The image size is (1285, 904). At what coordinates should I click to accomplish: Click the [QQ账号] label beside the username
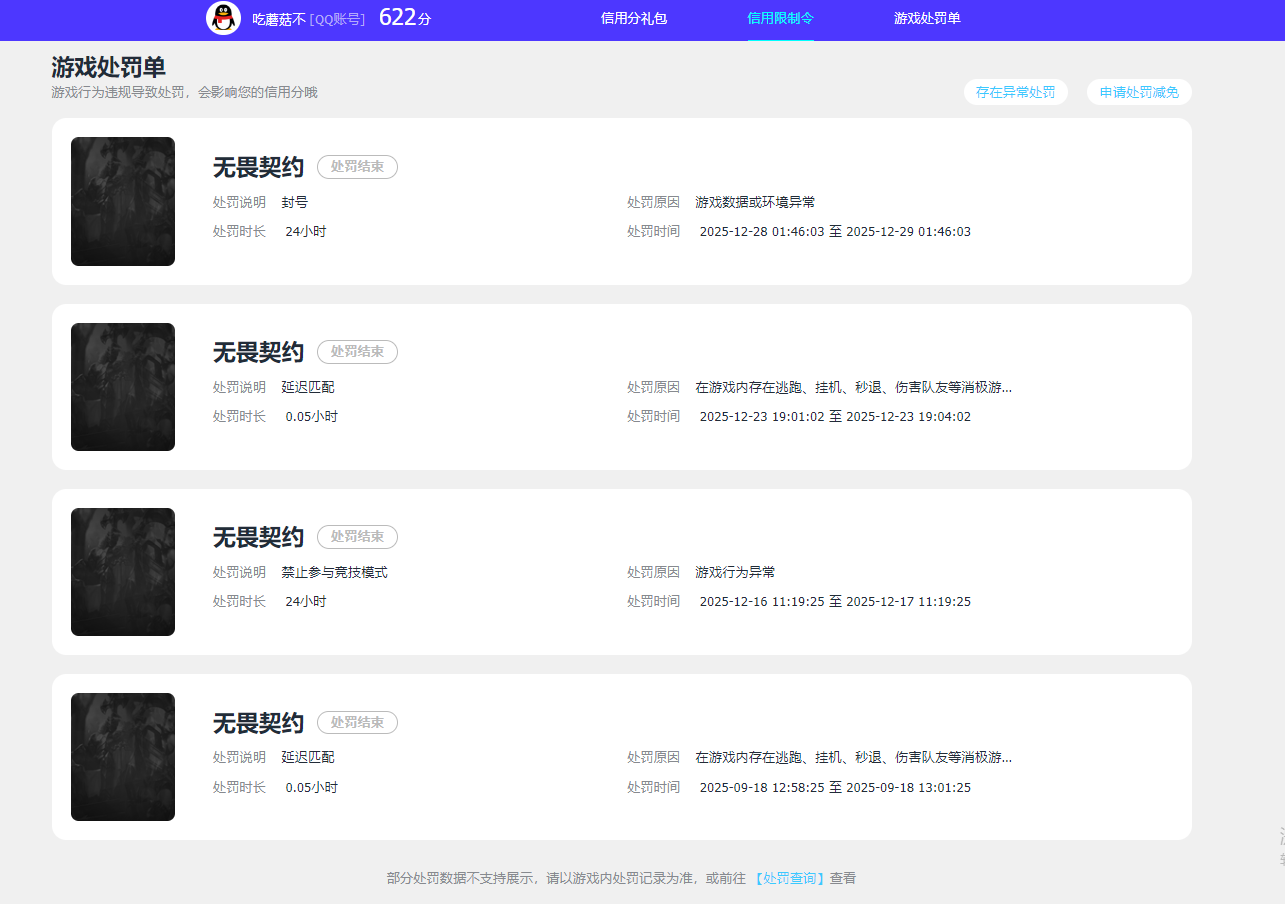point(336,18)
